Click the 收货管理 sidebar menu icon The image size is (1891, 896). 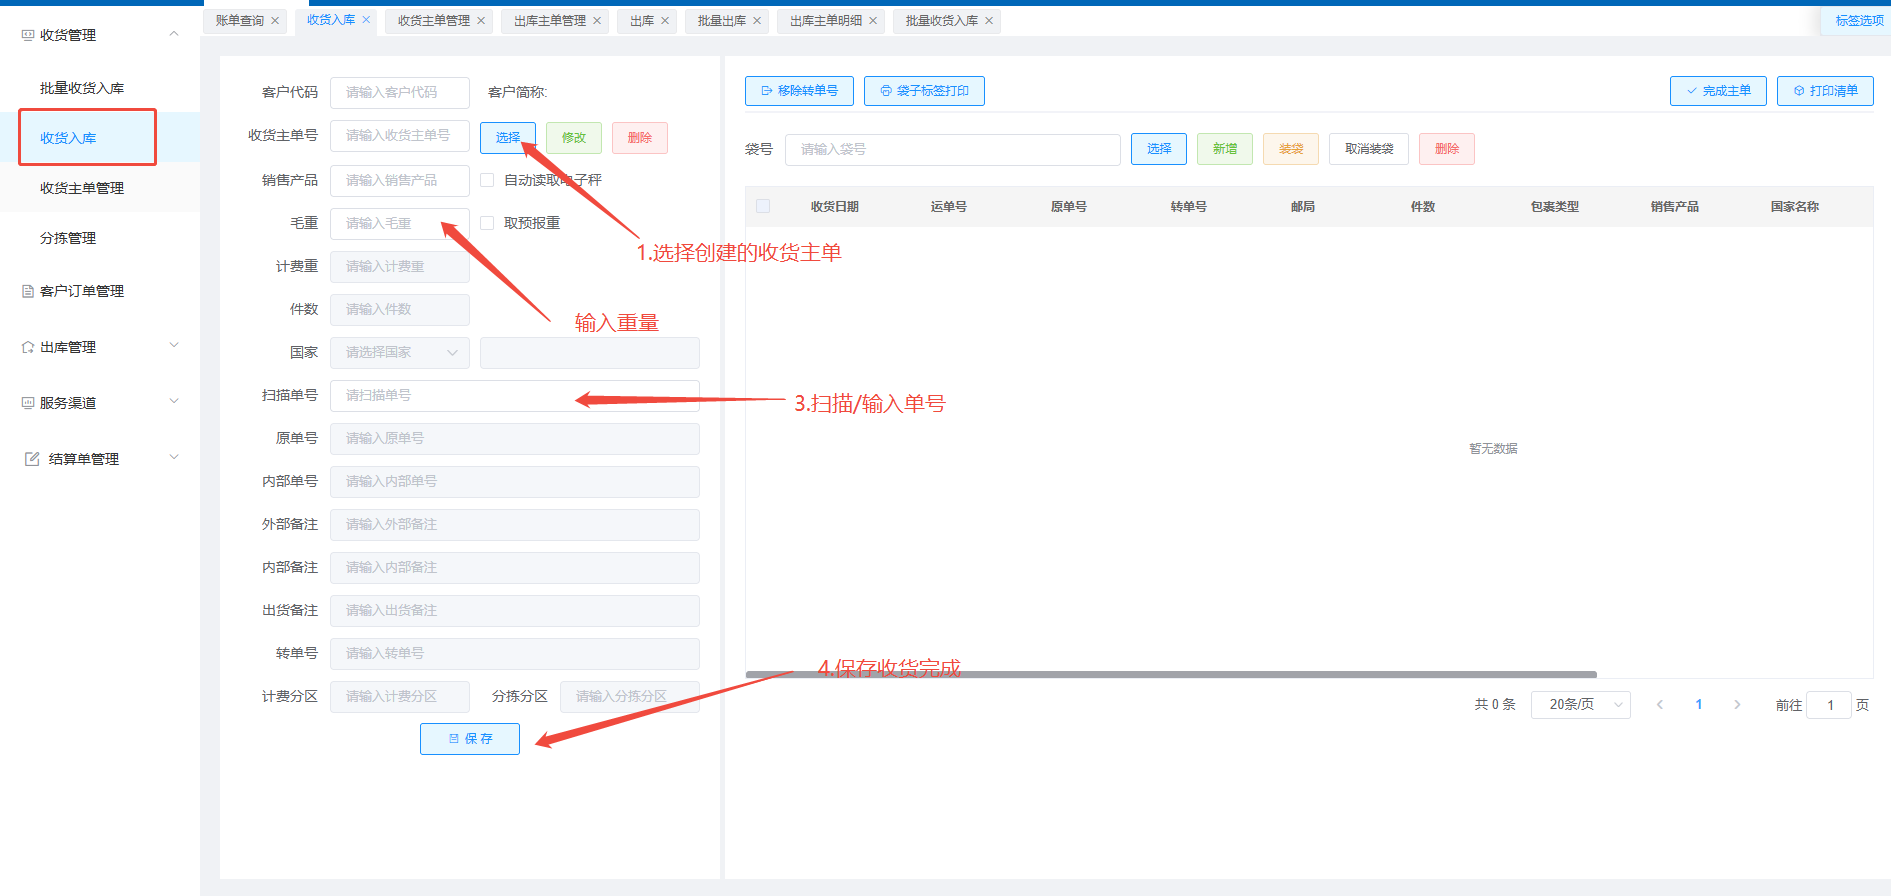pos(28,35)
